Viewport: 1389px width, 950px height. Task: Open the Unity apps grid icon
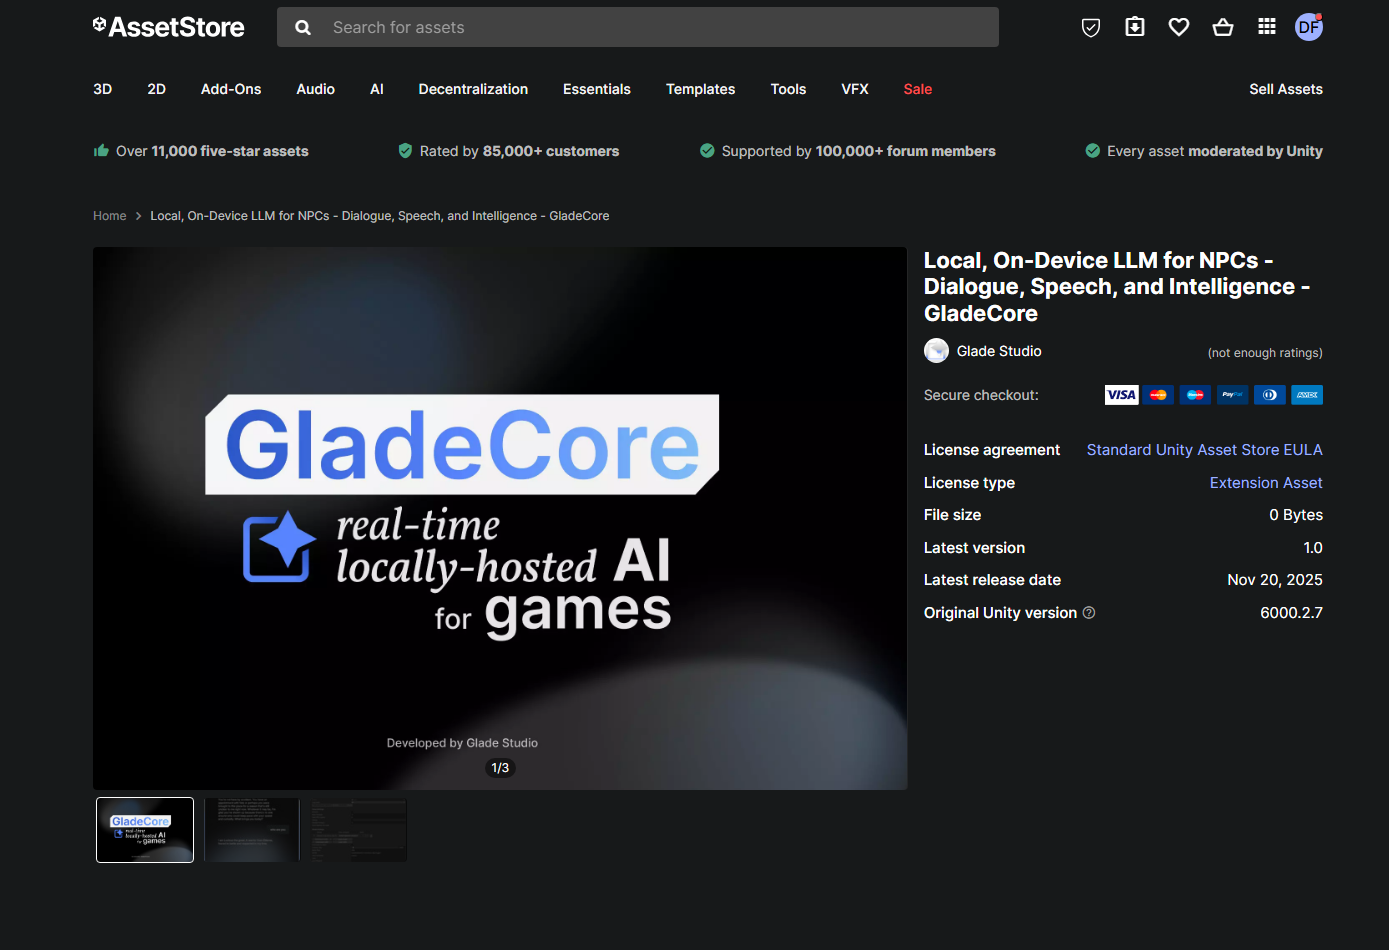click(1266, 27)
